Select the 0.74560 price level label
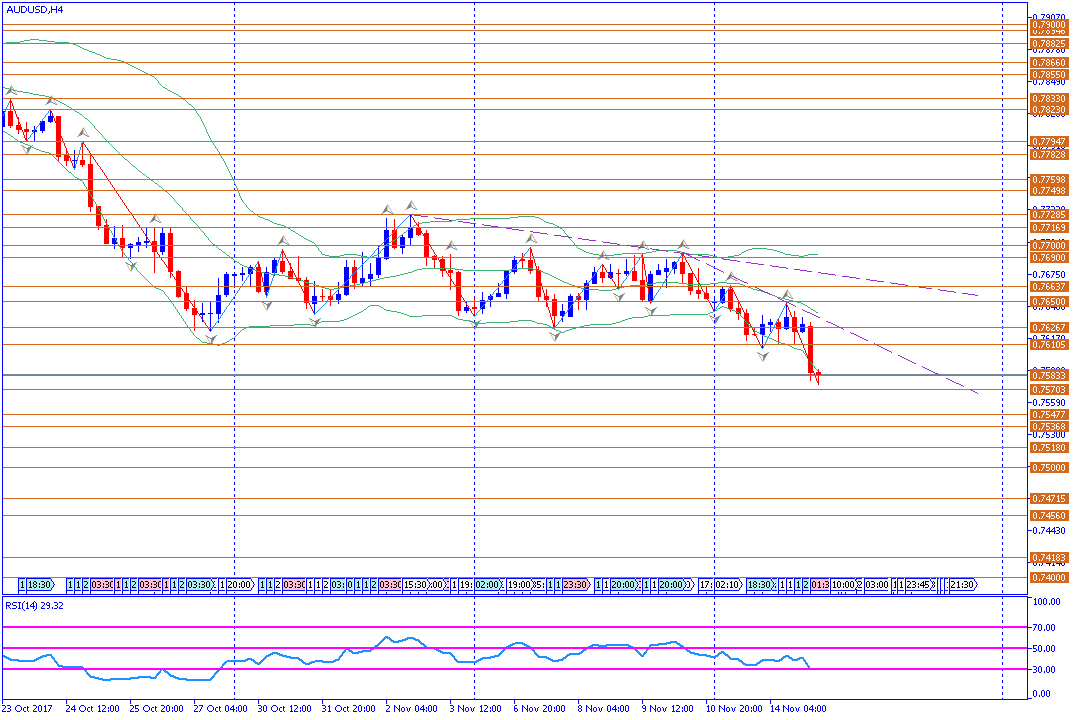The height and width of the screenshot is (720, 1080). pos(1049,515)
